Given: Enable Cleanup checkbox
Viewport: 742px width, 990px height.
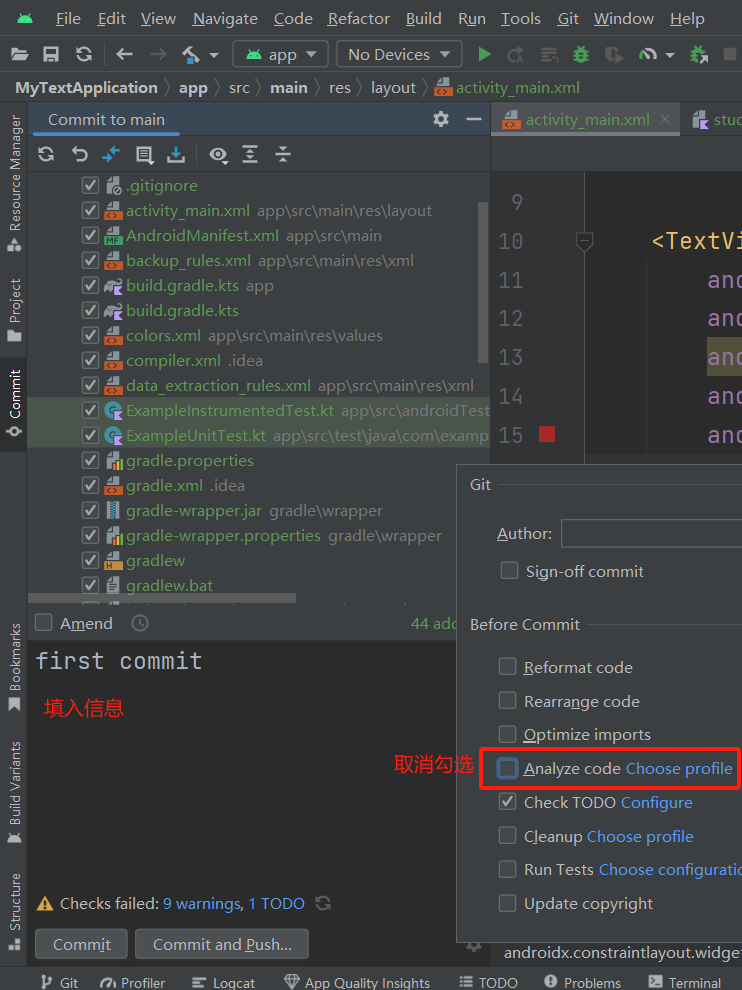Looking at the screenshot, I should (x=507, y=836).
